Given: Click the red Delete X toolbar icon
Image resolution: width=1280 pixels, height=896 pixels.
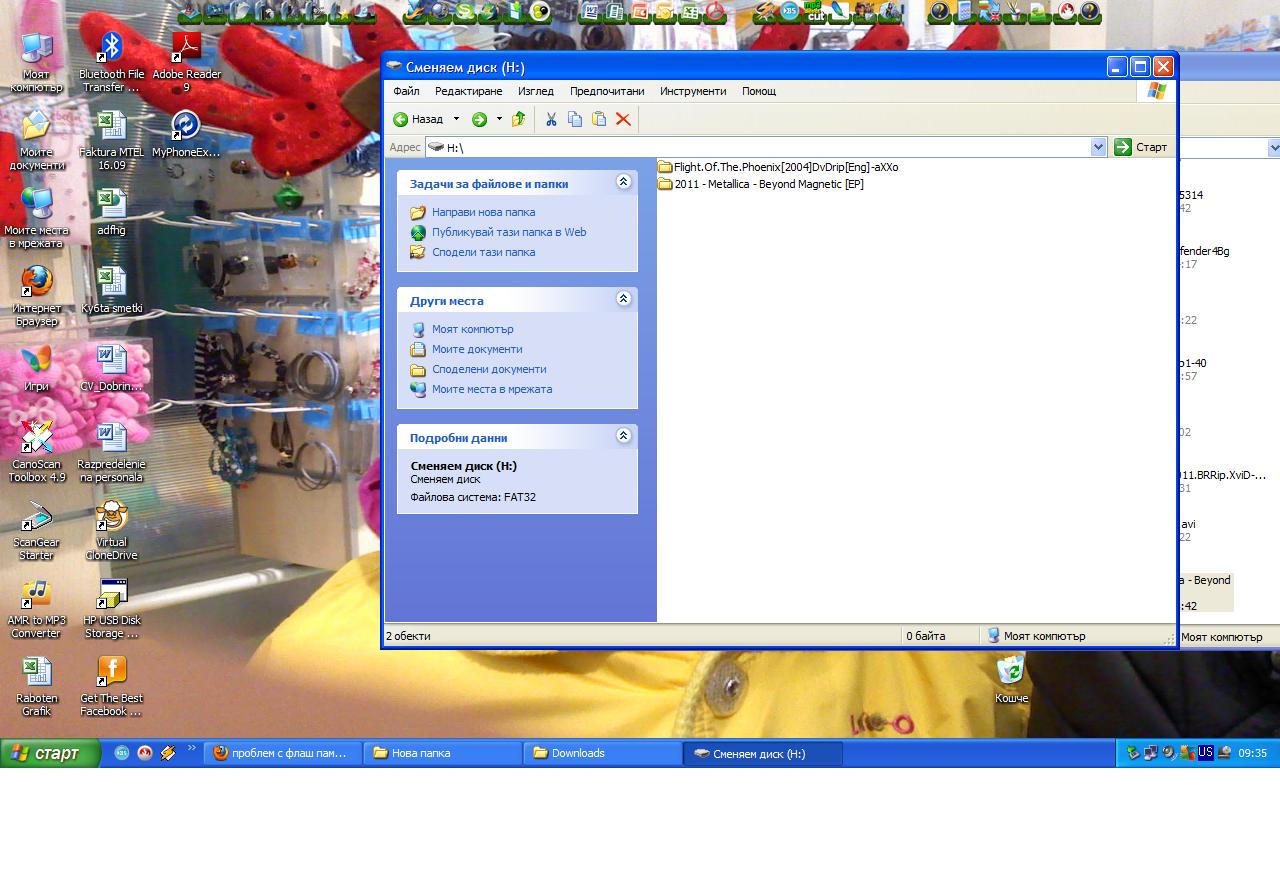Looking at the screenshot, I should pos(623,119).
